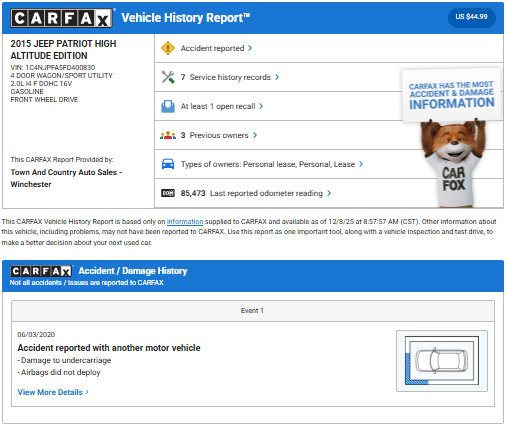The image size is (506, 426).
Task: Click Accident reported with another motor vehicle heading
Action: pyautogui.click(x=109, y=348)
